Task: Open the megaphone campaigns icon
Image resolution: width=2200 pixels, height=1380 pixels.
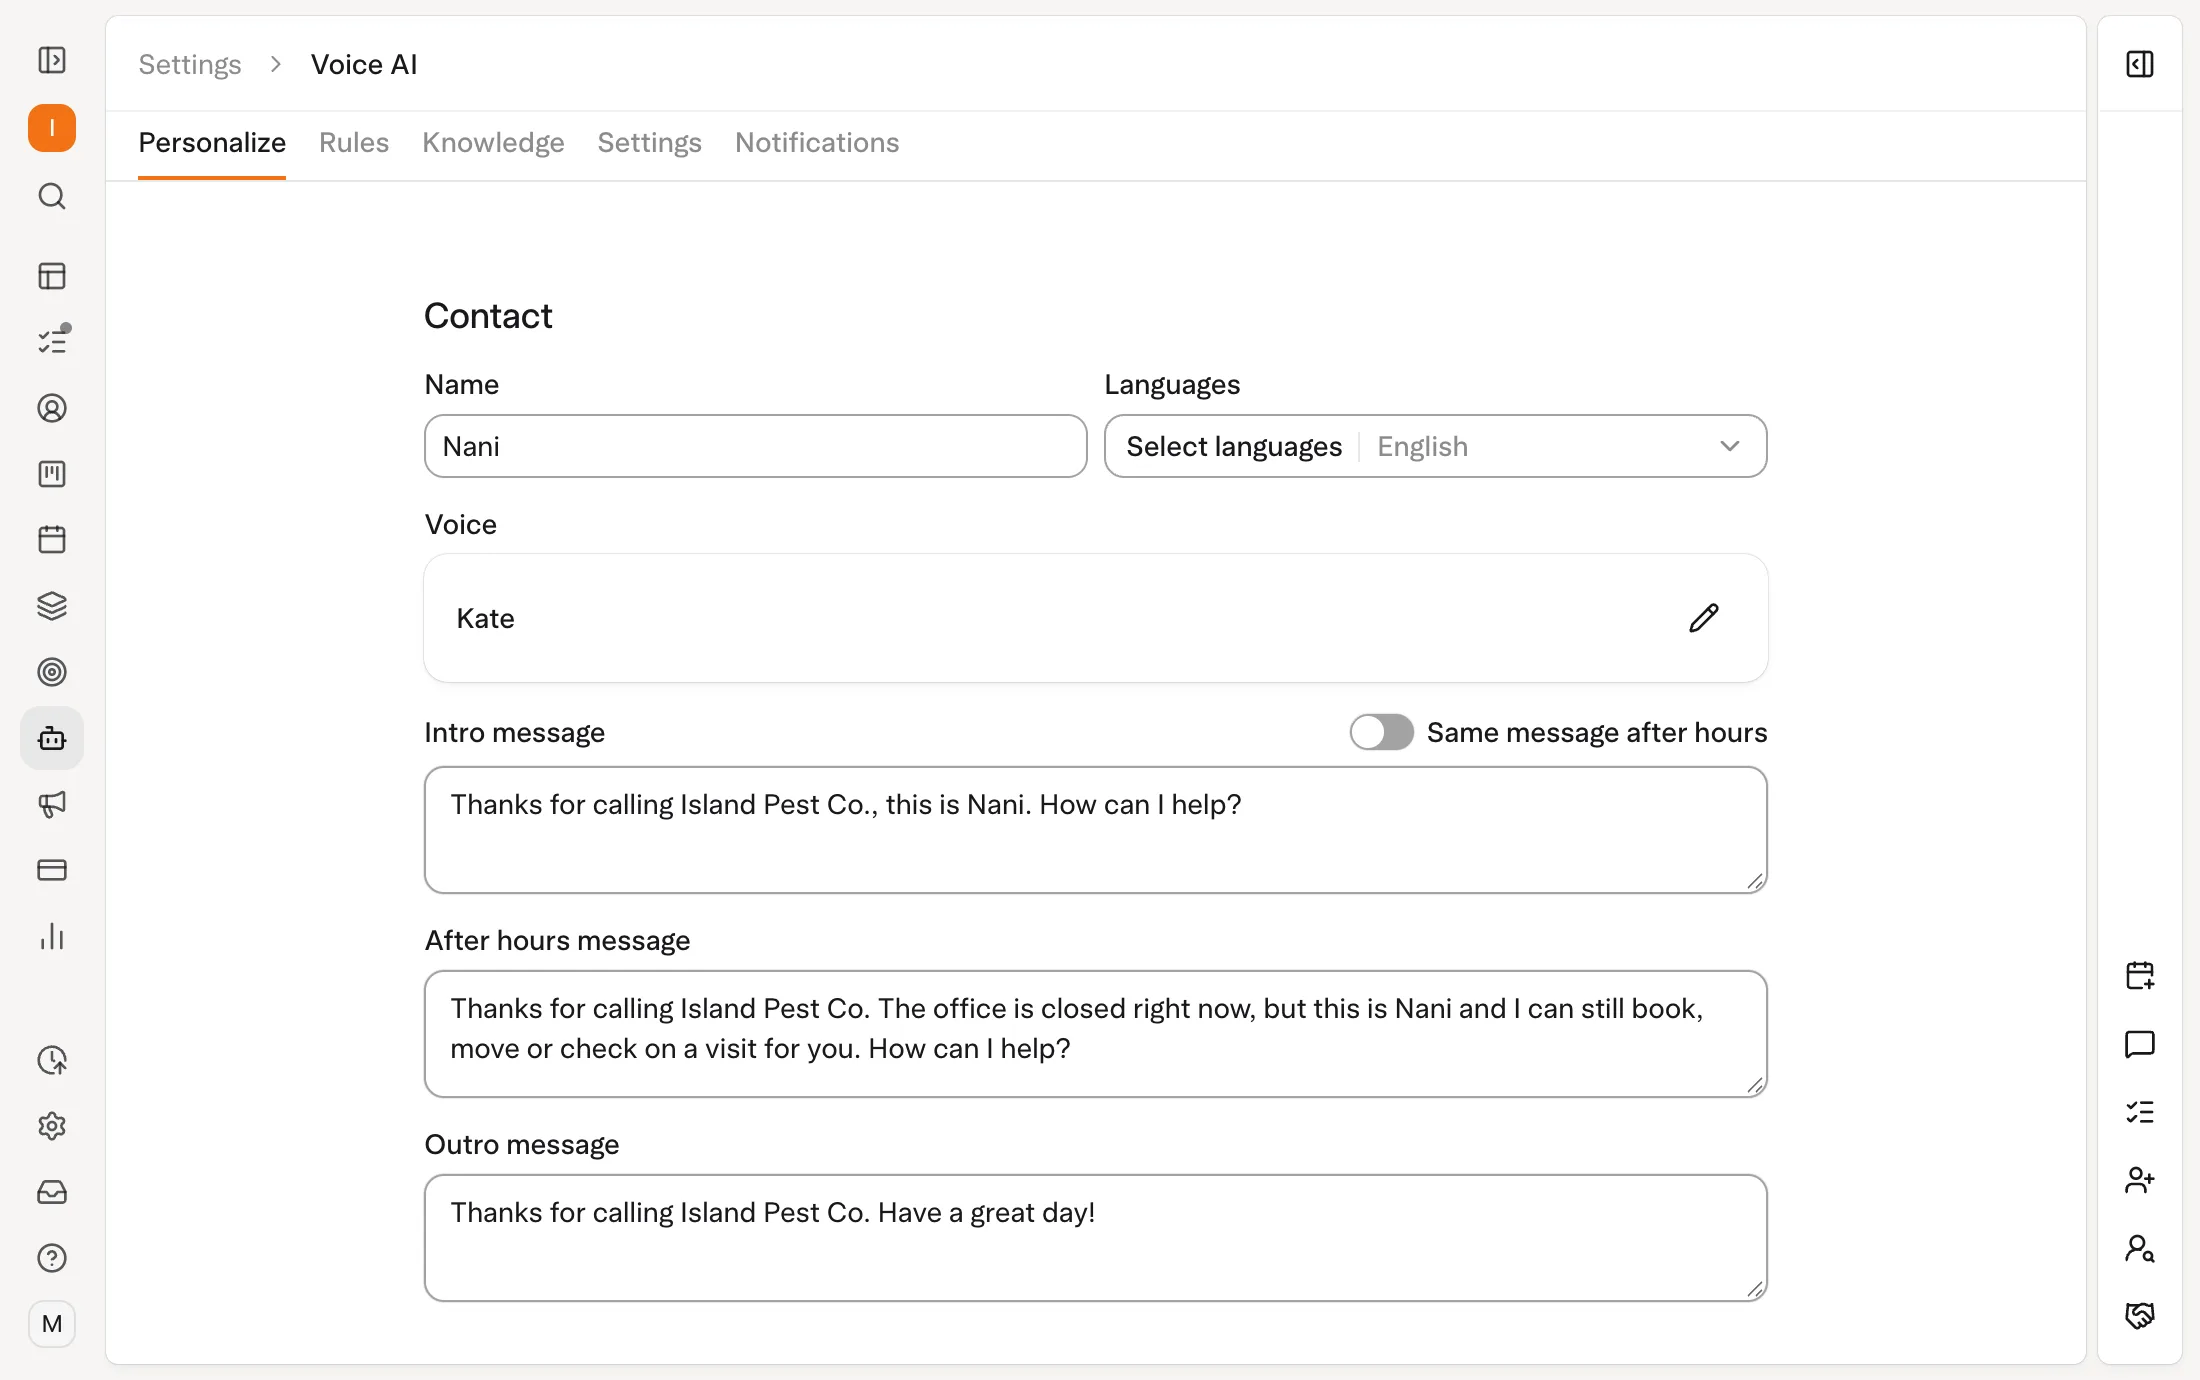Action: [x=52, y=804]
